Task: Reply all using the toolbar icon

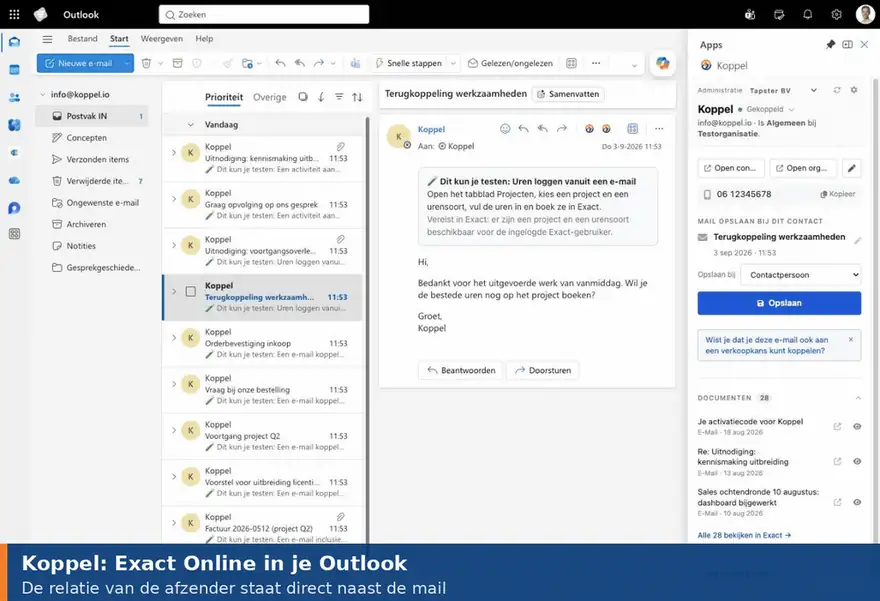Action: (x=300, y=63)
